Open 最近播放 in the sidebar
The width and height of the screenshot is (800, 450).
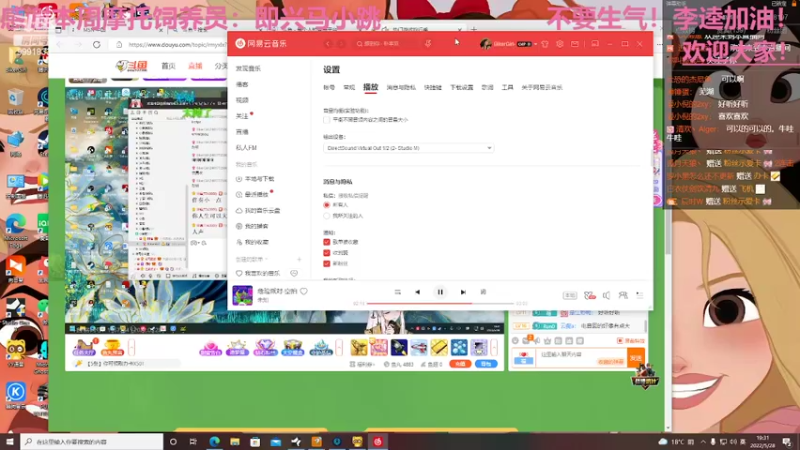[252, 194]
